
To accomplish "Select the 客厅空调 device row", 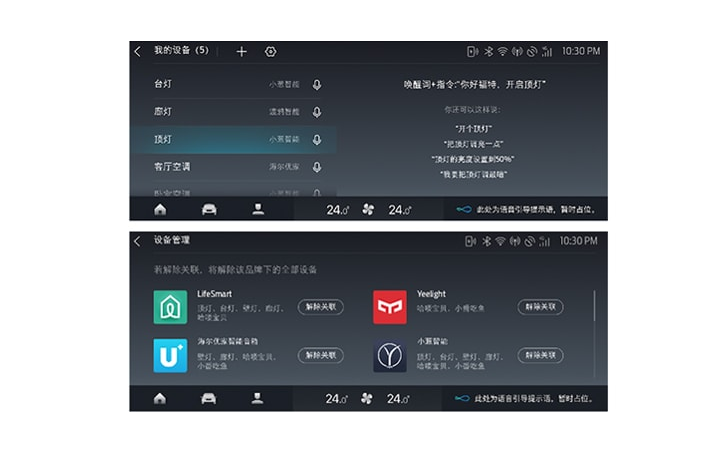I will click(233, 167).
